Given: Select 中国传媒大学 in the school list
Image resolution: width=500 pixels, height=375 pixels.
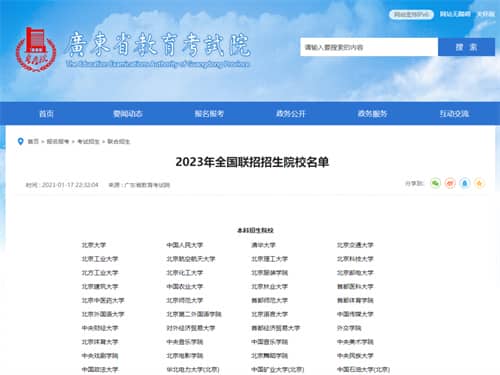Looking at the screenshot, I should [355, 314].
